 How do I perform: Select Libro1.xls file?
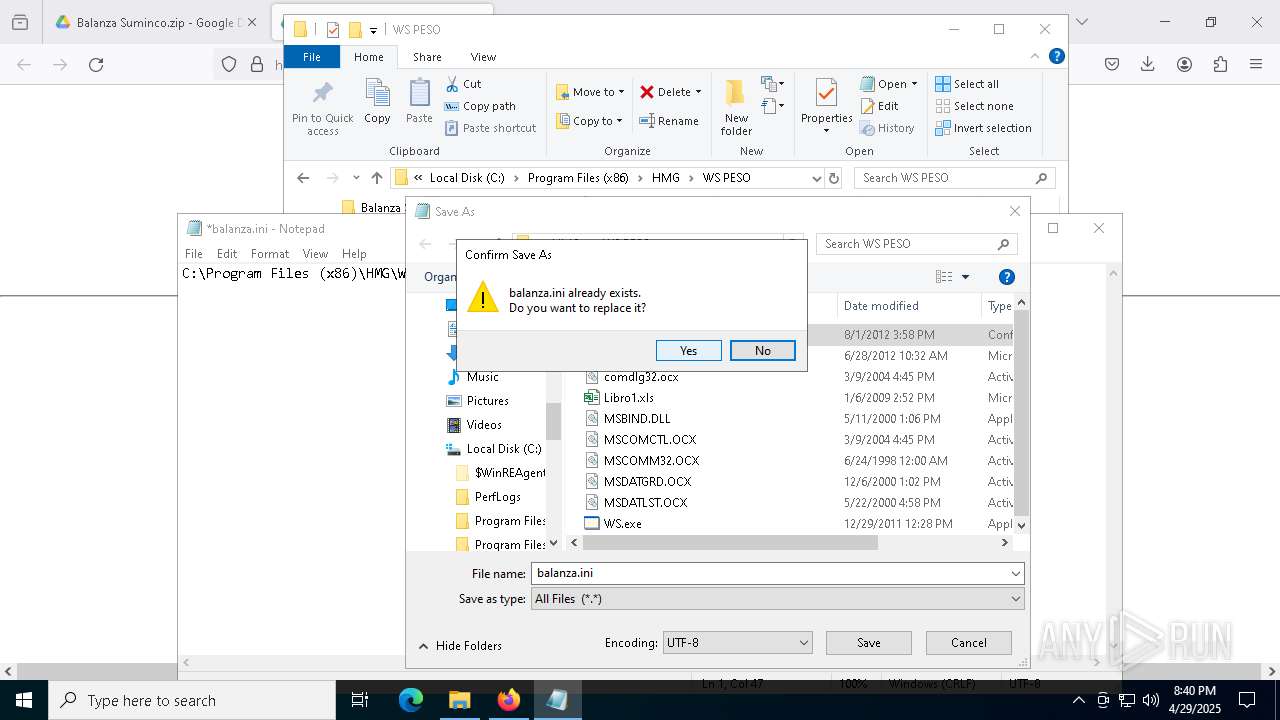click(628, 397)
